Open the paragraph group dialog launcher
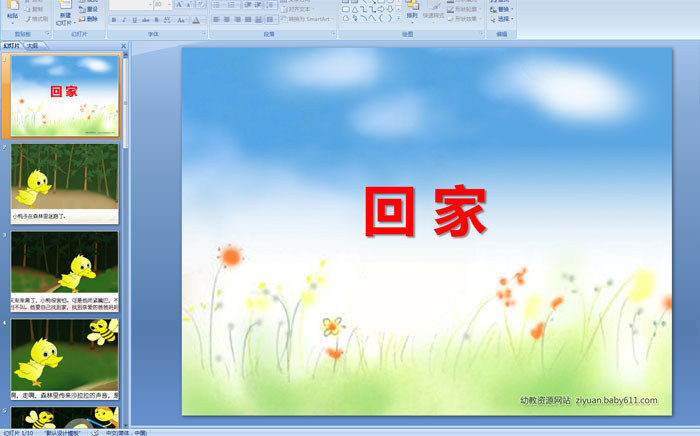The height and width of the screenshot is (436, 700). point(333,33)
